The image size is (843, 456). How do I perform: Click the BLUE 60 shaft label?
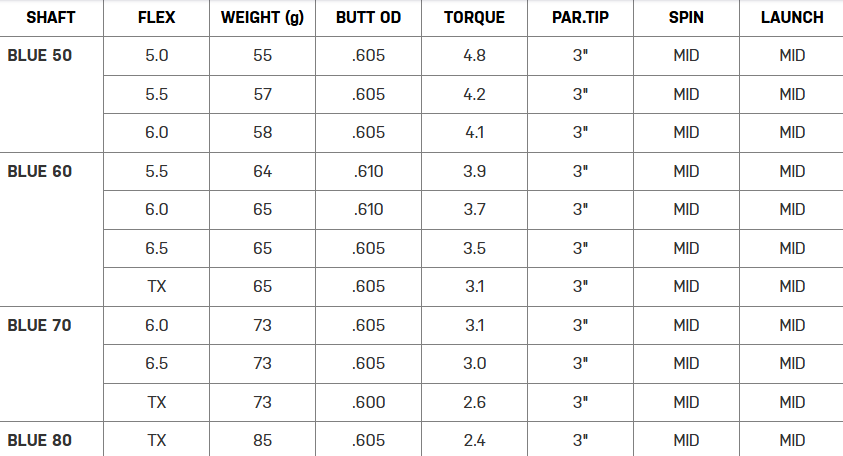point(40,172)
